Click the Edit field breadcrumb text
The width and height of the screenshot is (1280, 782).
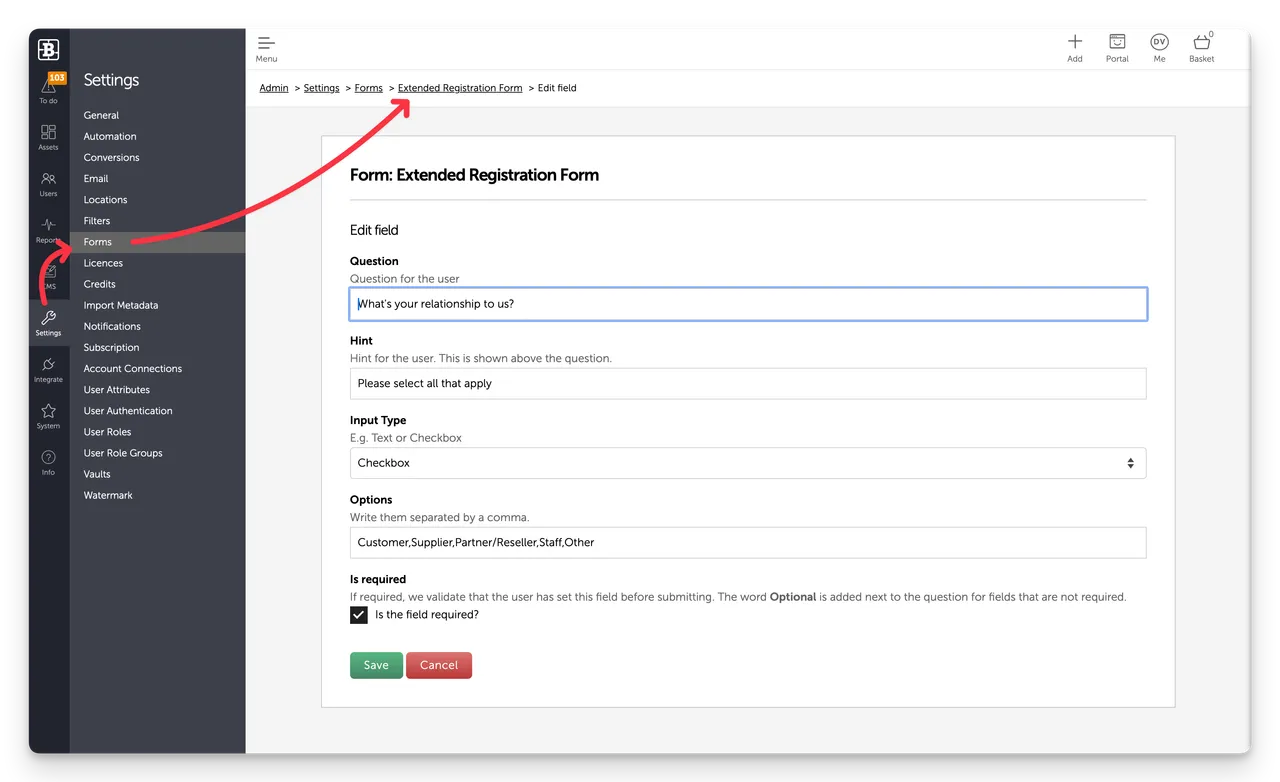tap(557, 88)
